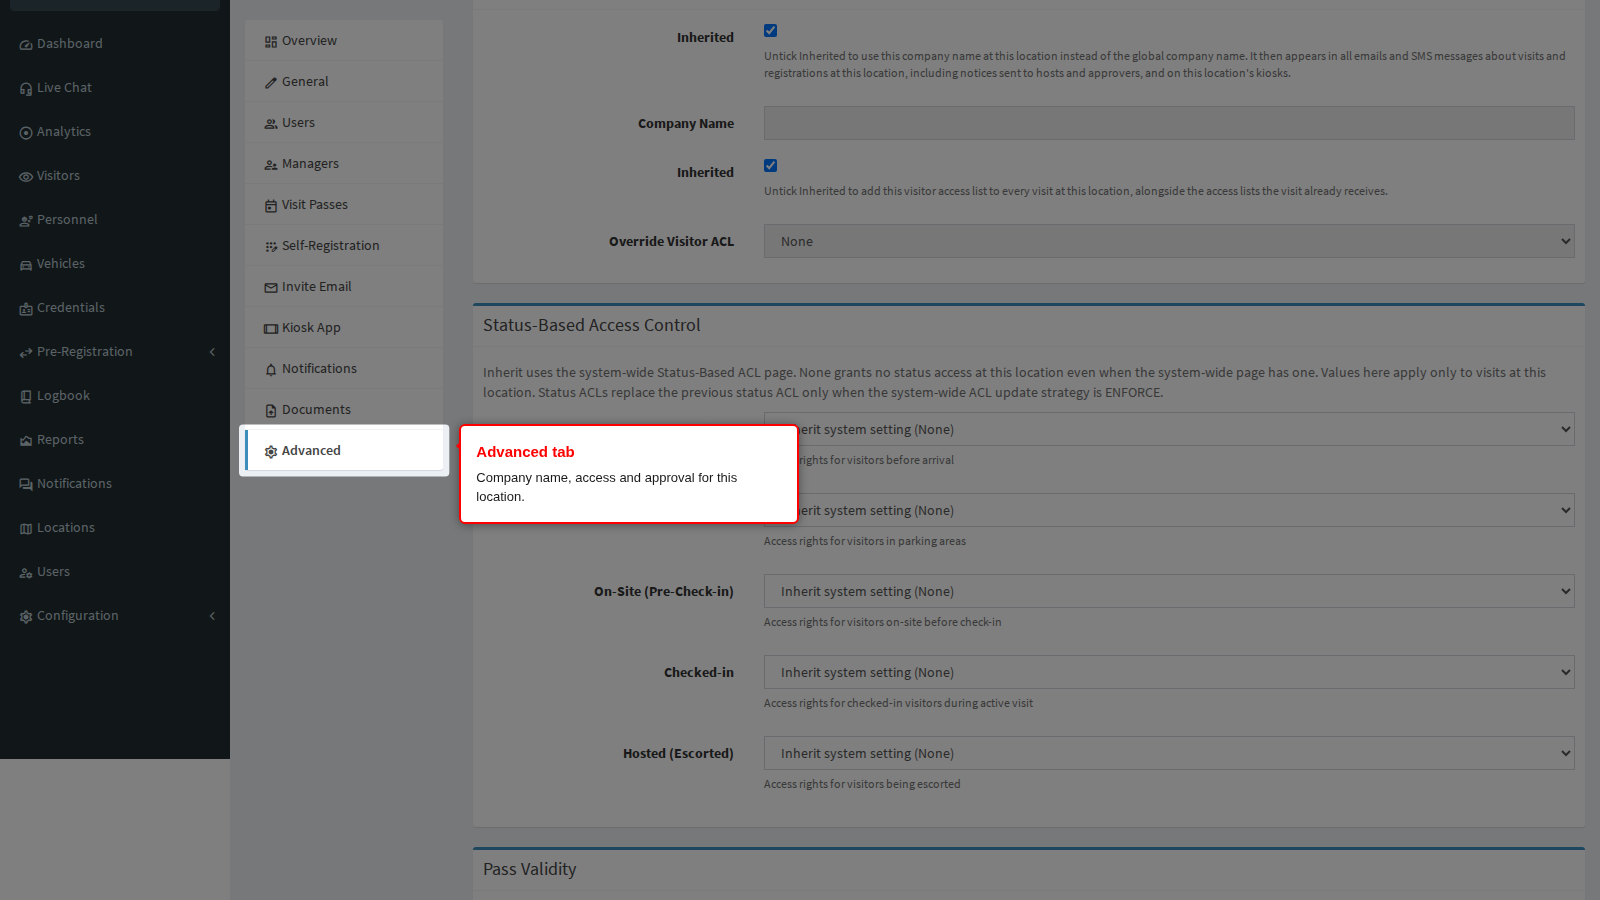Screen dimensions: 1600x900
Task: Click the Visit Passes calendar icon
Action: pyautogui.click(x=271, y=206)
